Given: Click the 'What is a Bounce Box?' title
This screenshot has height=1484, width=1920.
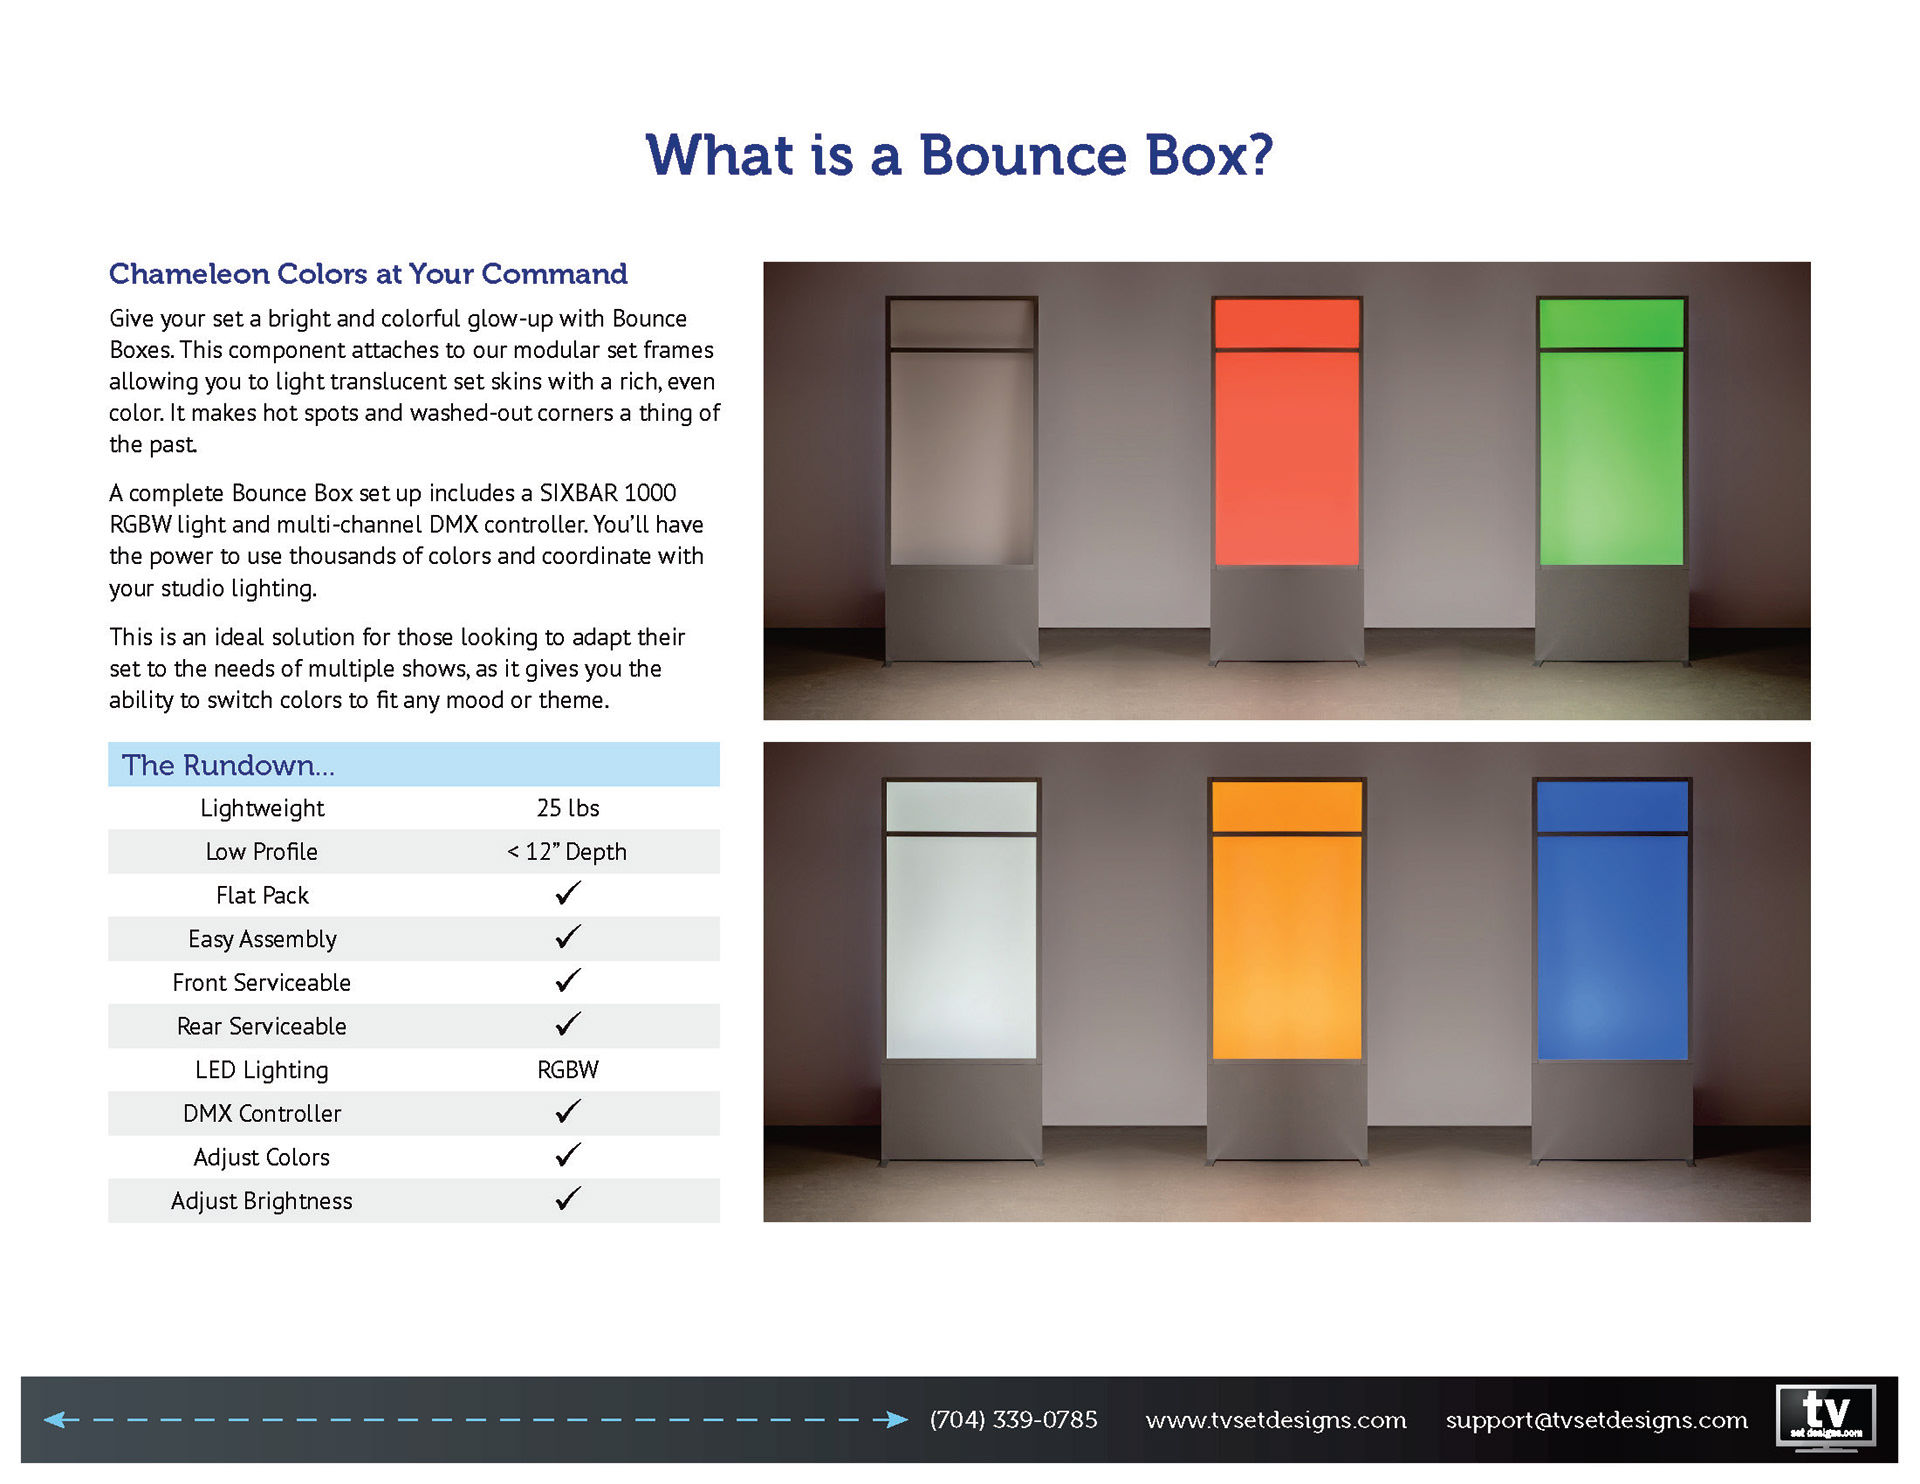Looking at the screenshot, I should pyautogui.click(x=960, y=155).
